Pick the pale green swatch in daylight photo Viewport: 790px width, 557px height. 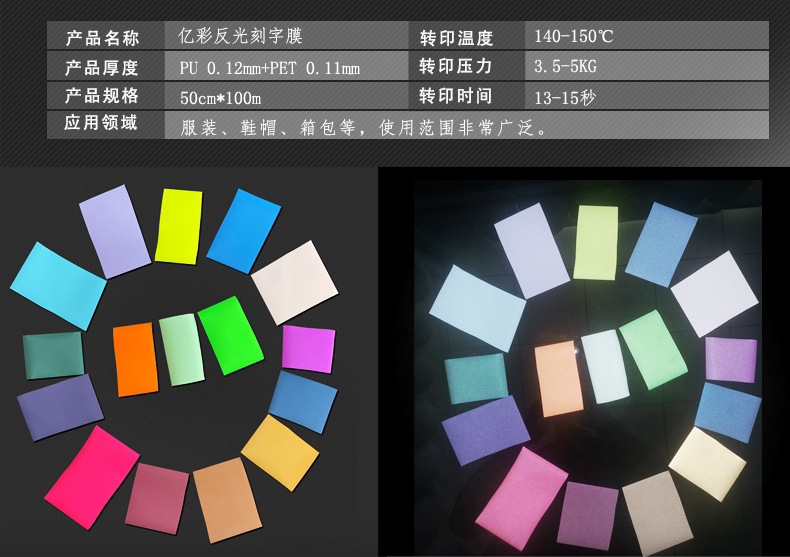(182, 350)
